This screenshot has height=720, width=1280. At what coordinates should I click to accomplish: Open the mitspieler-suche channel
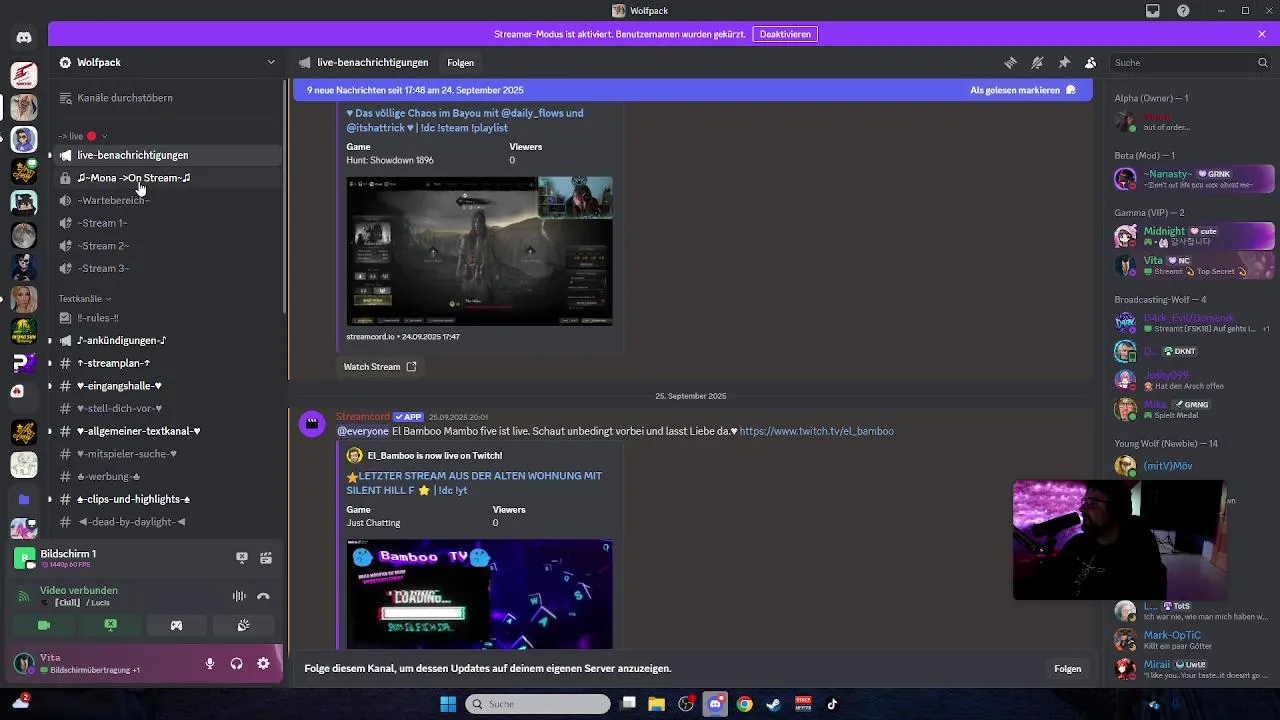click(x=167, y=454)
